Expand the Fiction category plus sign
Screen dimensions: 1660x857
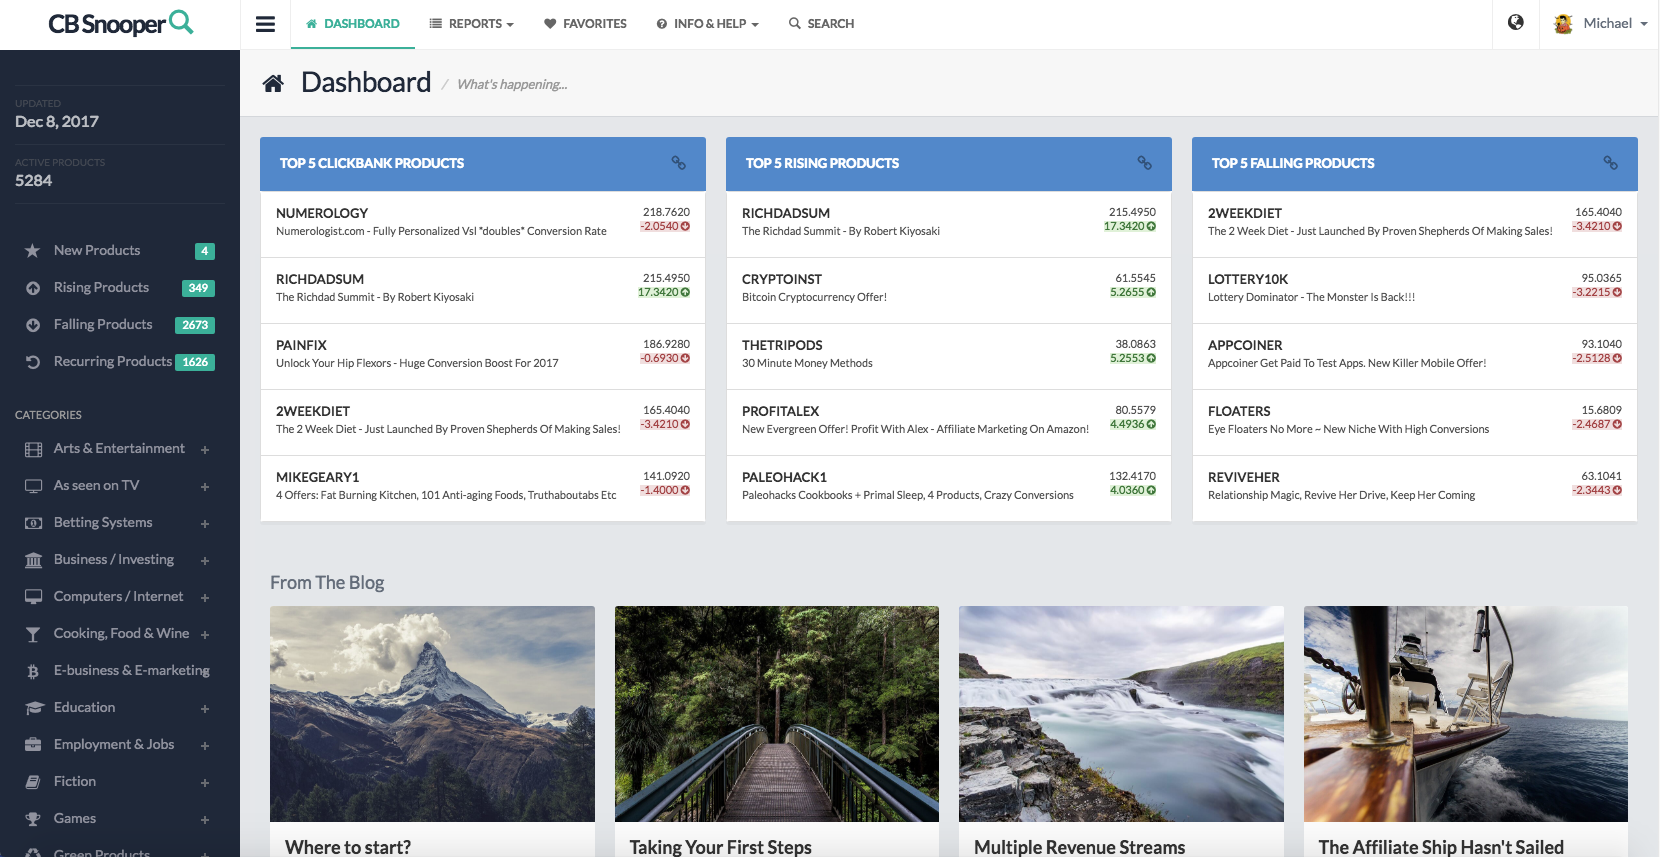coord(205,783)
